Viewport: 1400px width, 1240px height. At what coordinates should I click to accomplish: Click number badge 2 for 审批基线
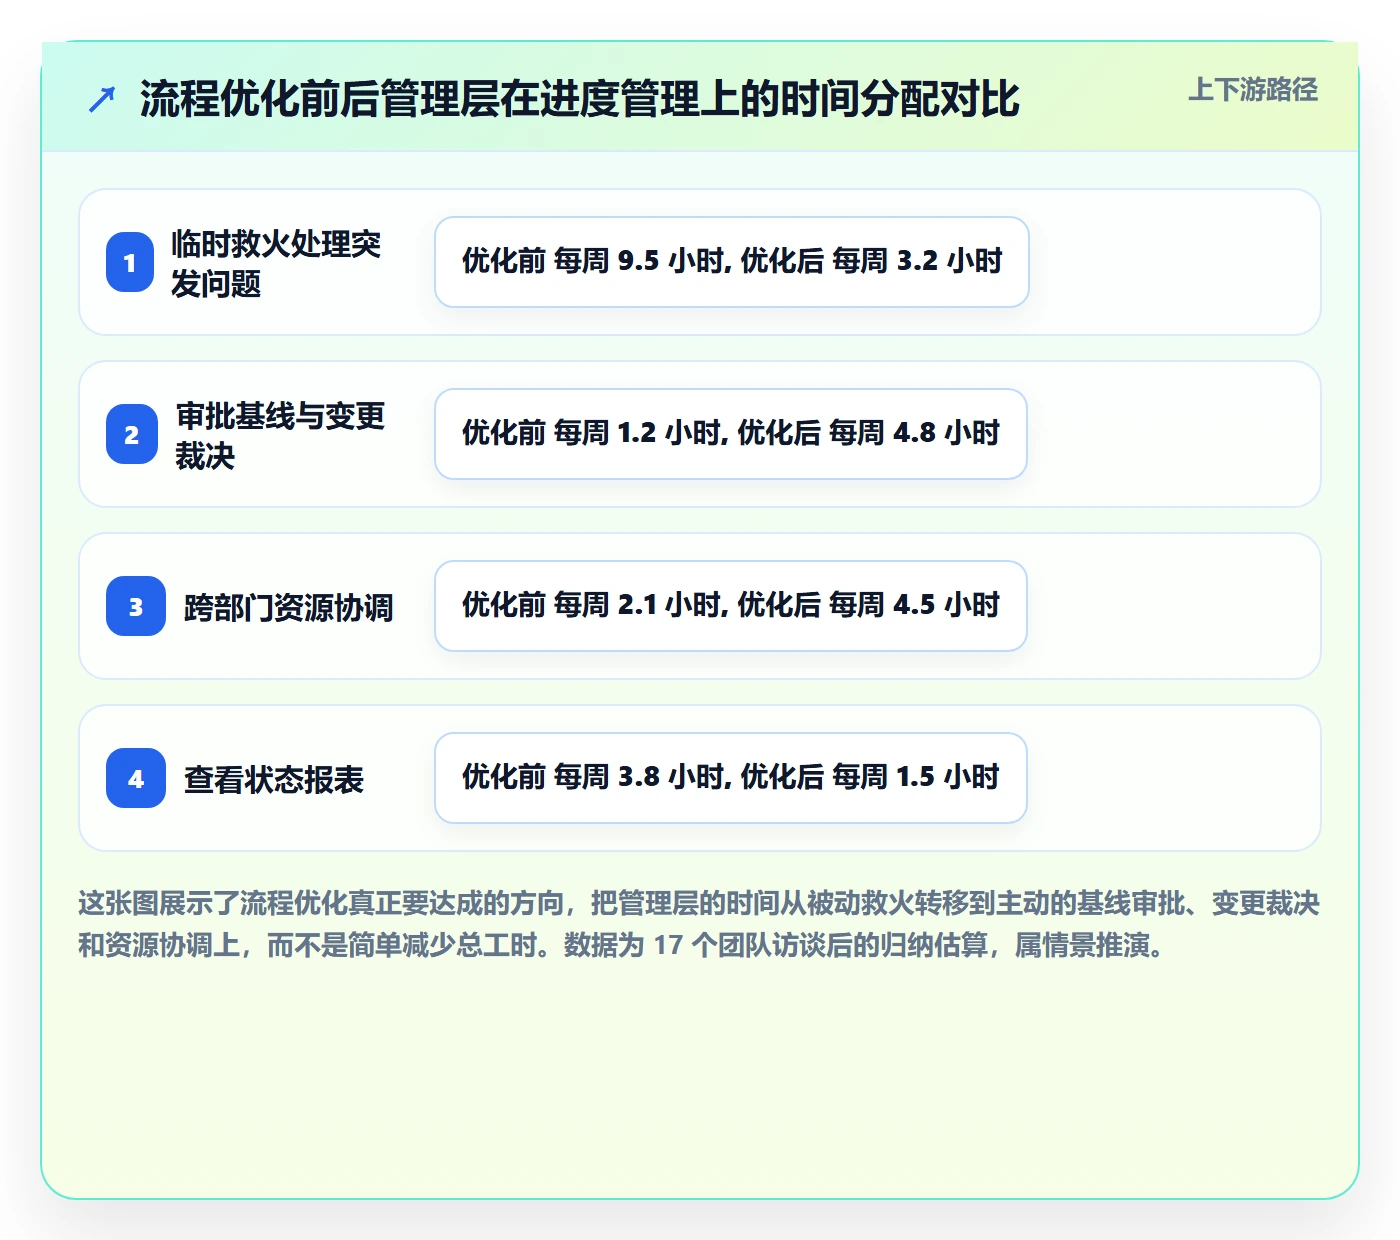132,434
